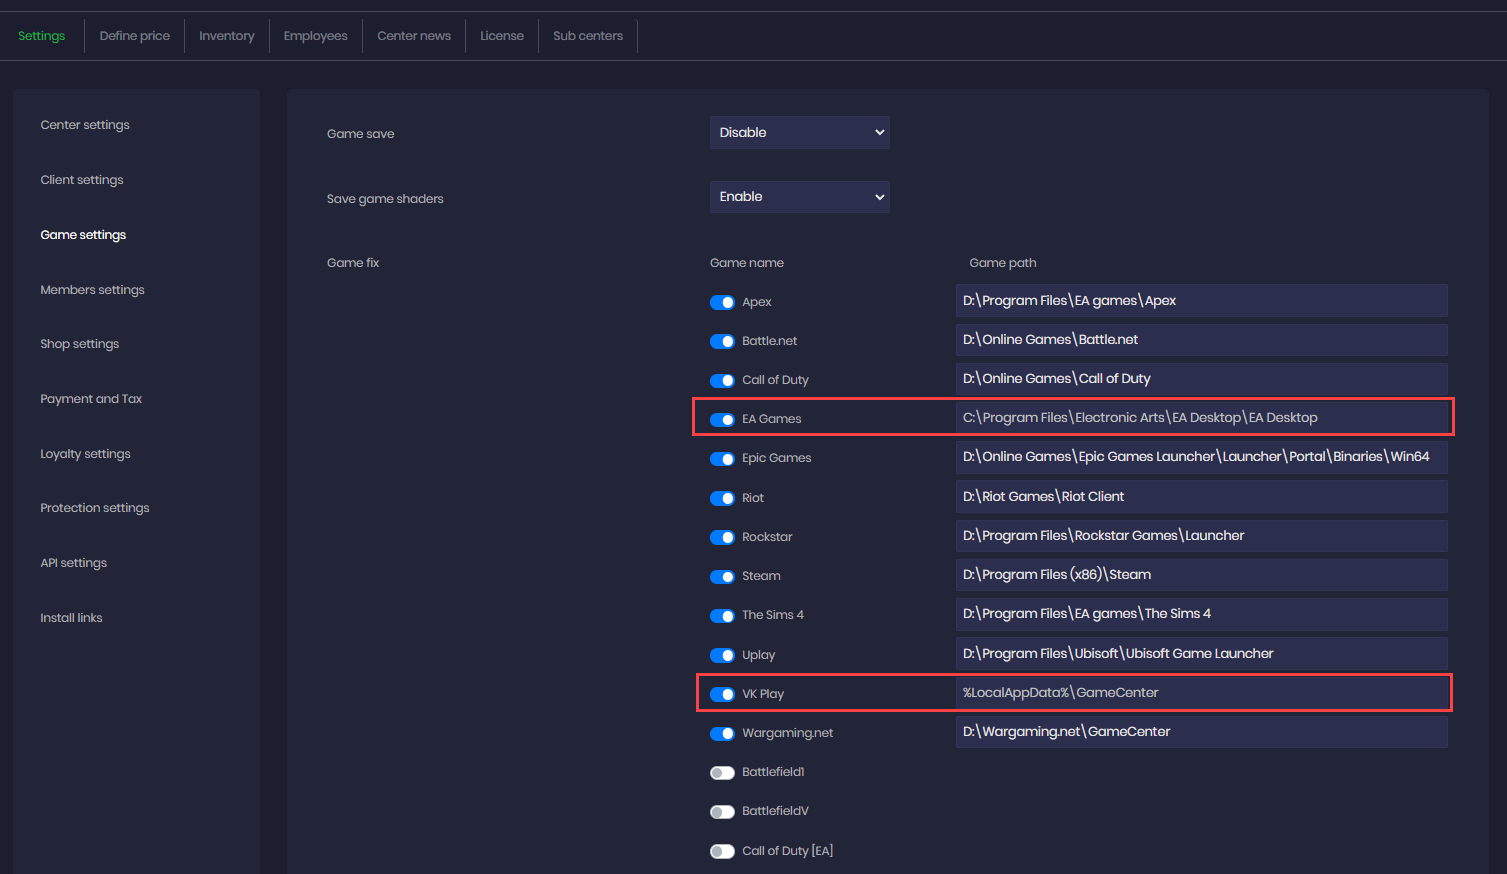Screen dimensions: 1507x874
Task: Select Game settings in sidebar
Action: (83, 235)
